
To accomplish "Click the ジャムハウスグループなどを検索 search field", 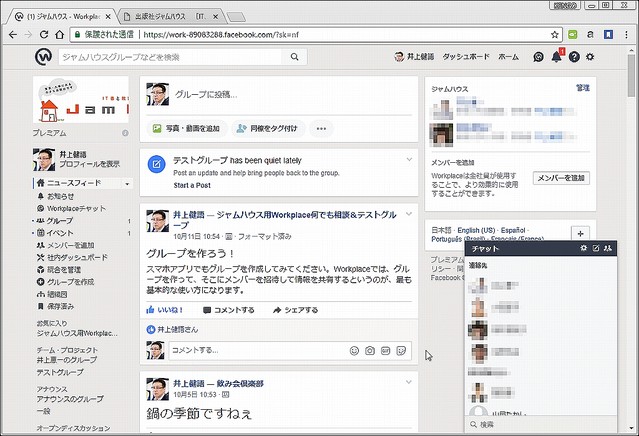I will pyautogui.click(x=170, y=57).
